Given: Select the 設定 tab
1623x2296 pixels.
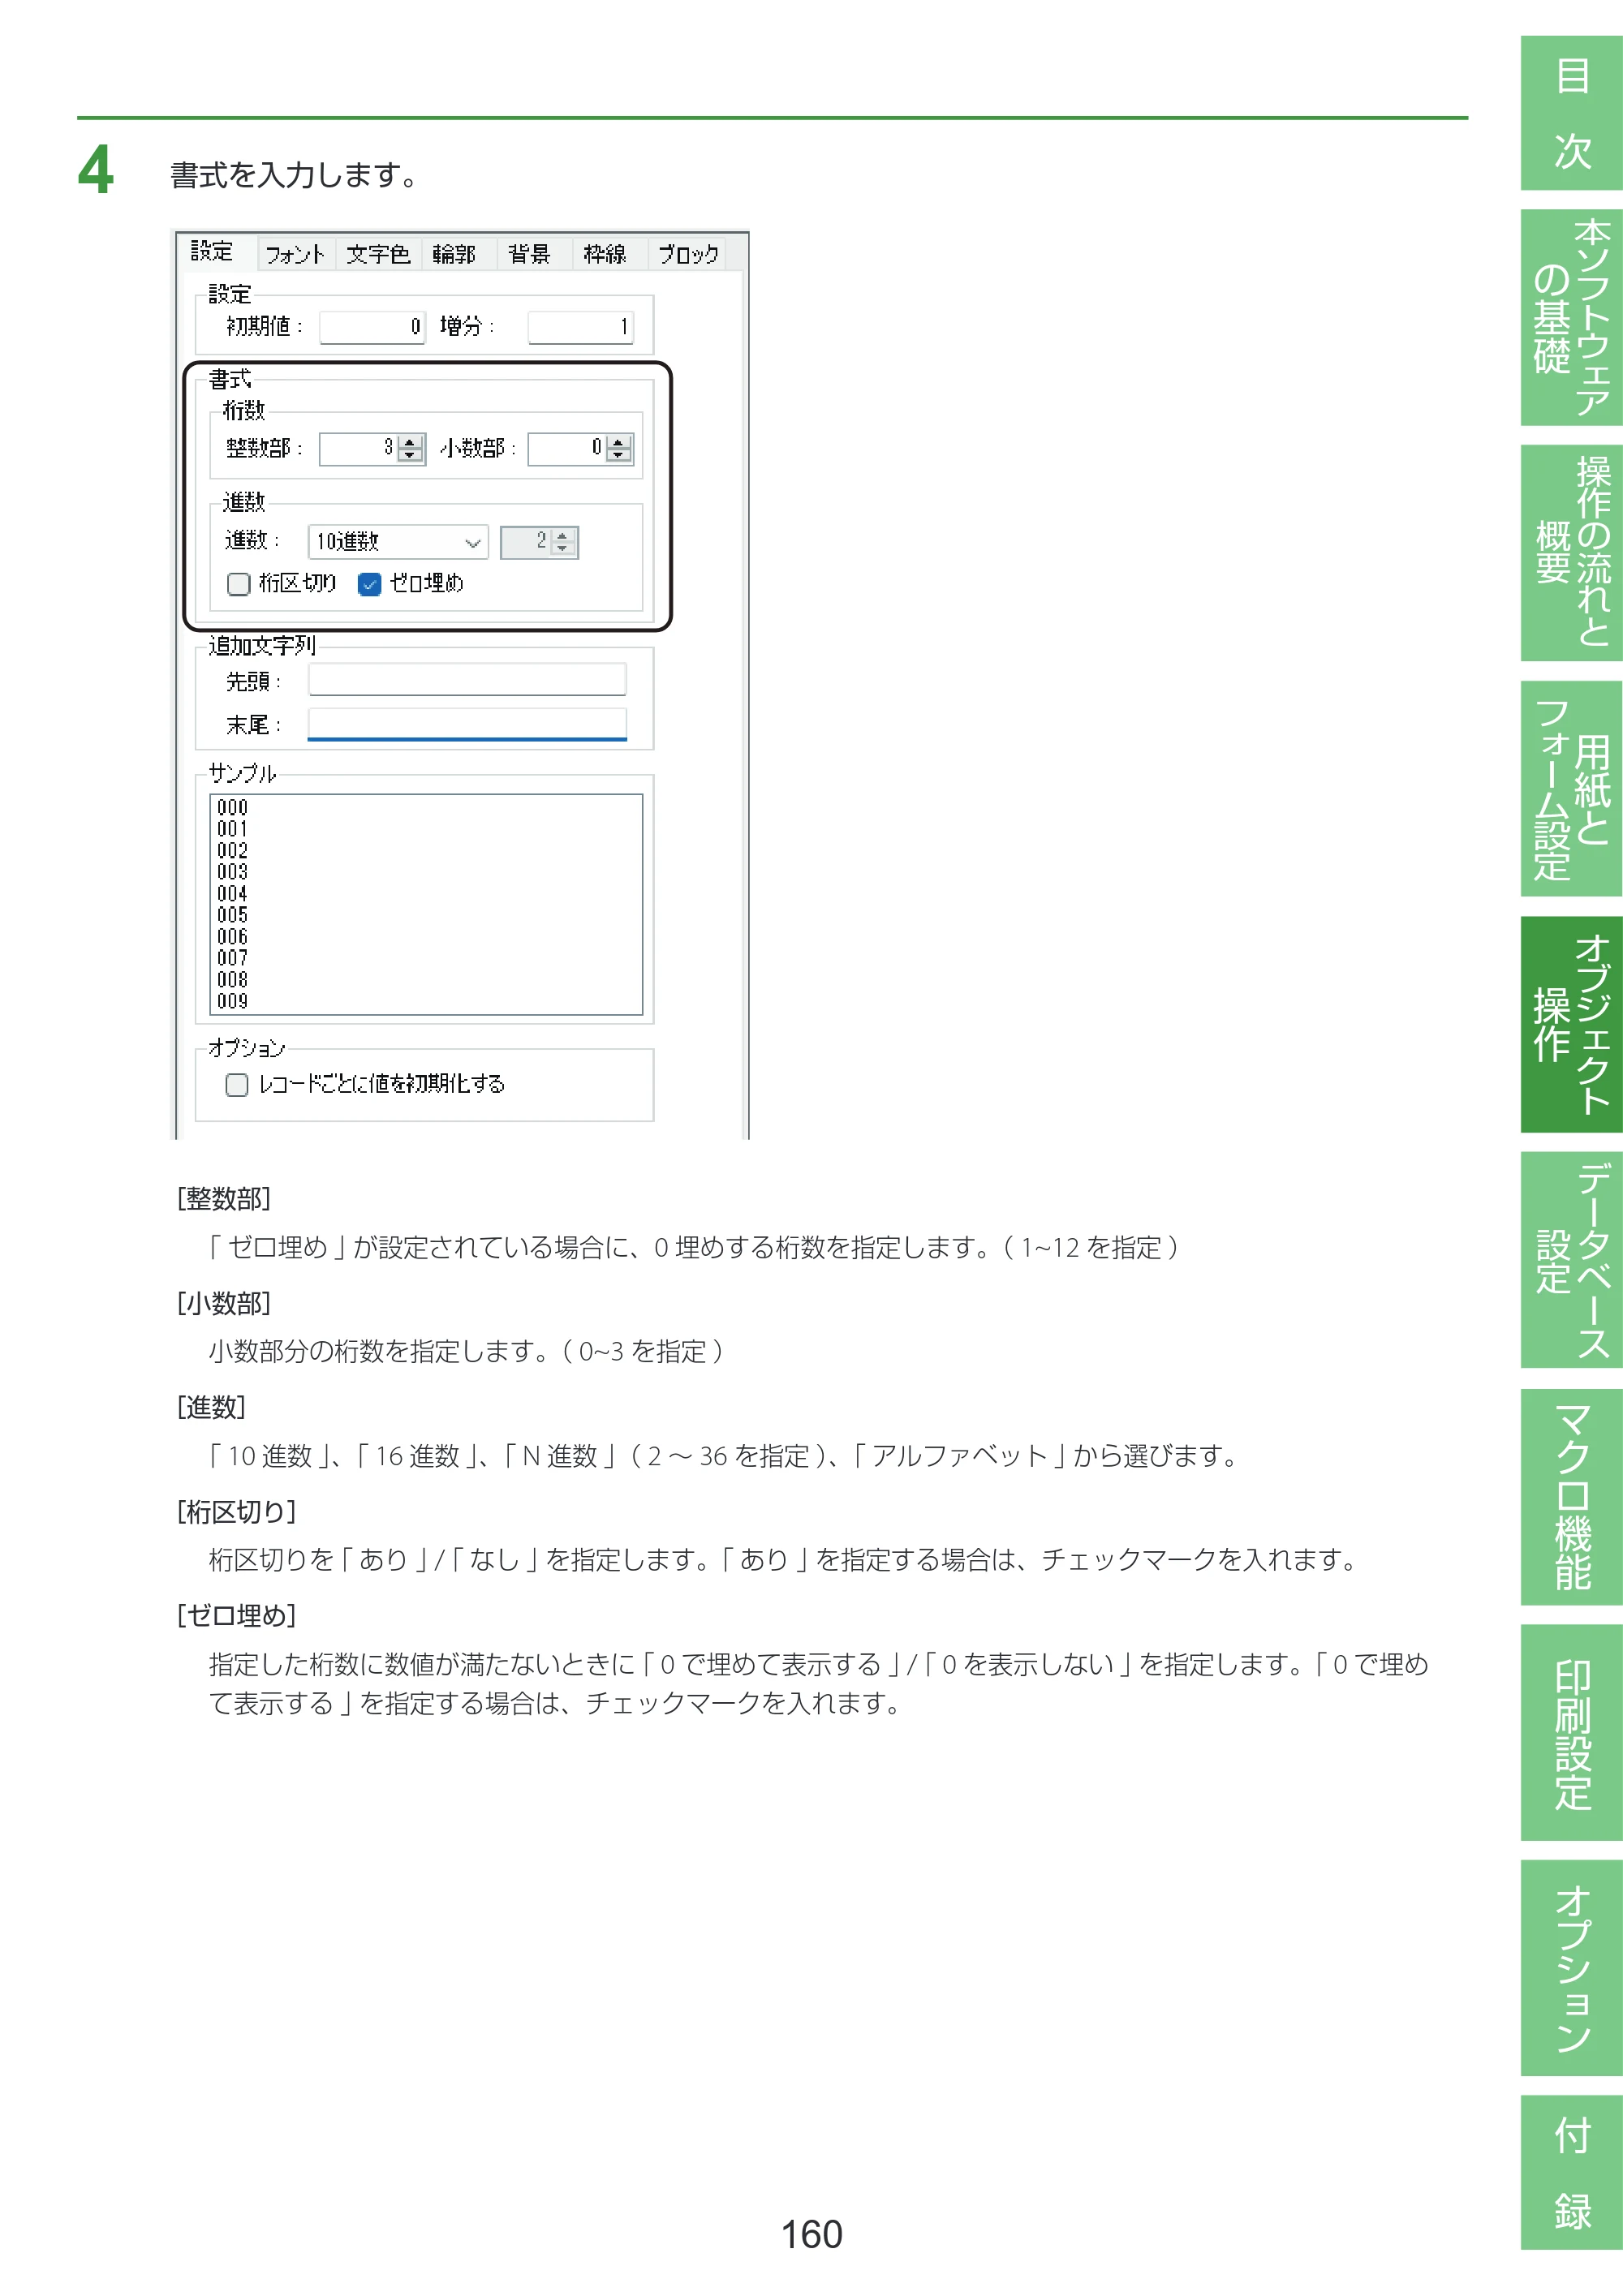Looking at the screenshot, I should pos(213,251).
